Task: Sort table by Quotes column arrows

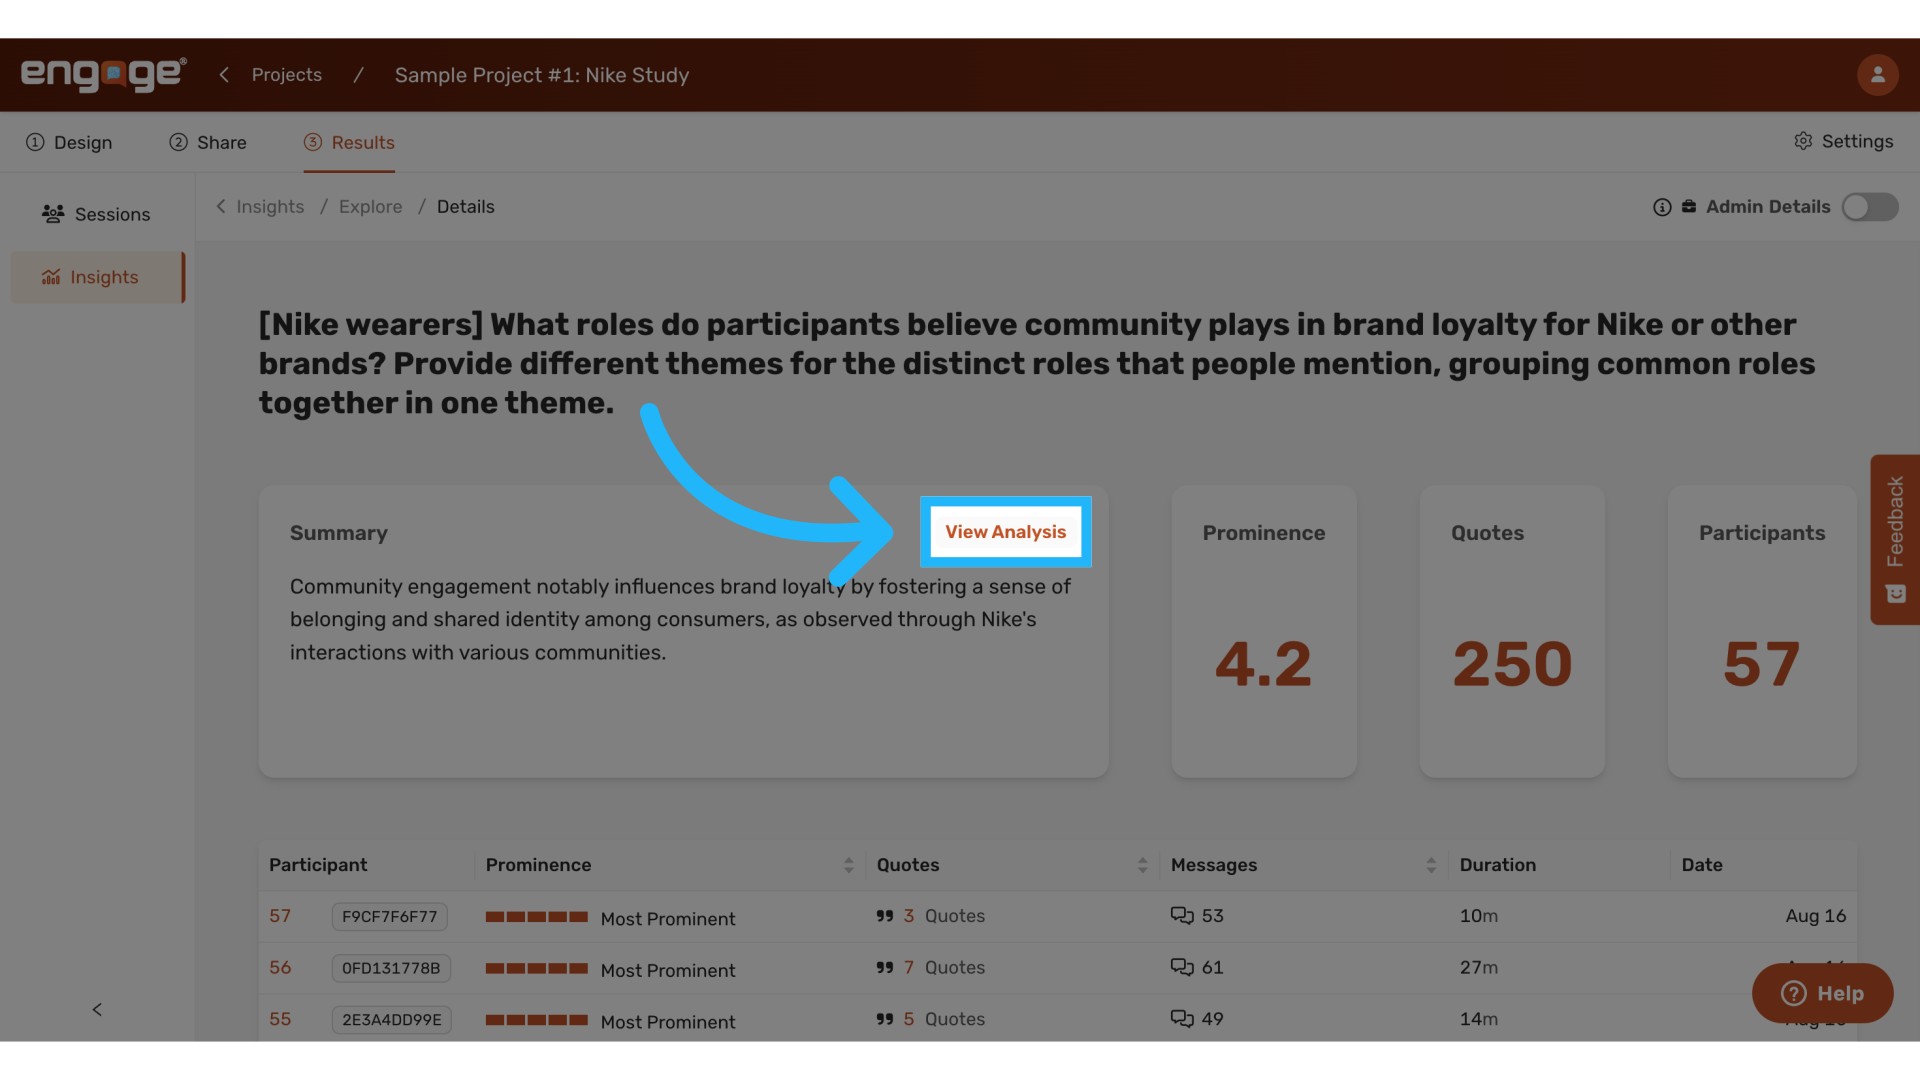Action: pos(1142,865)
